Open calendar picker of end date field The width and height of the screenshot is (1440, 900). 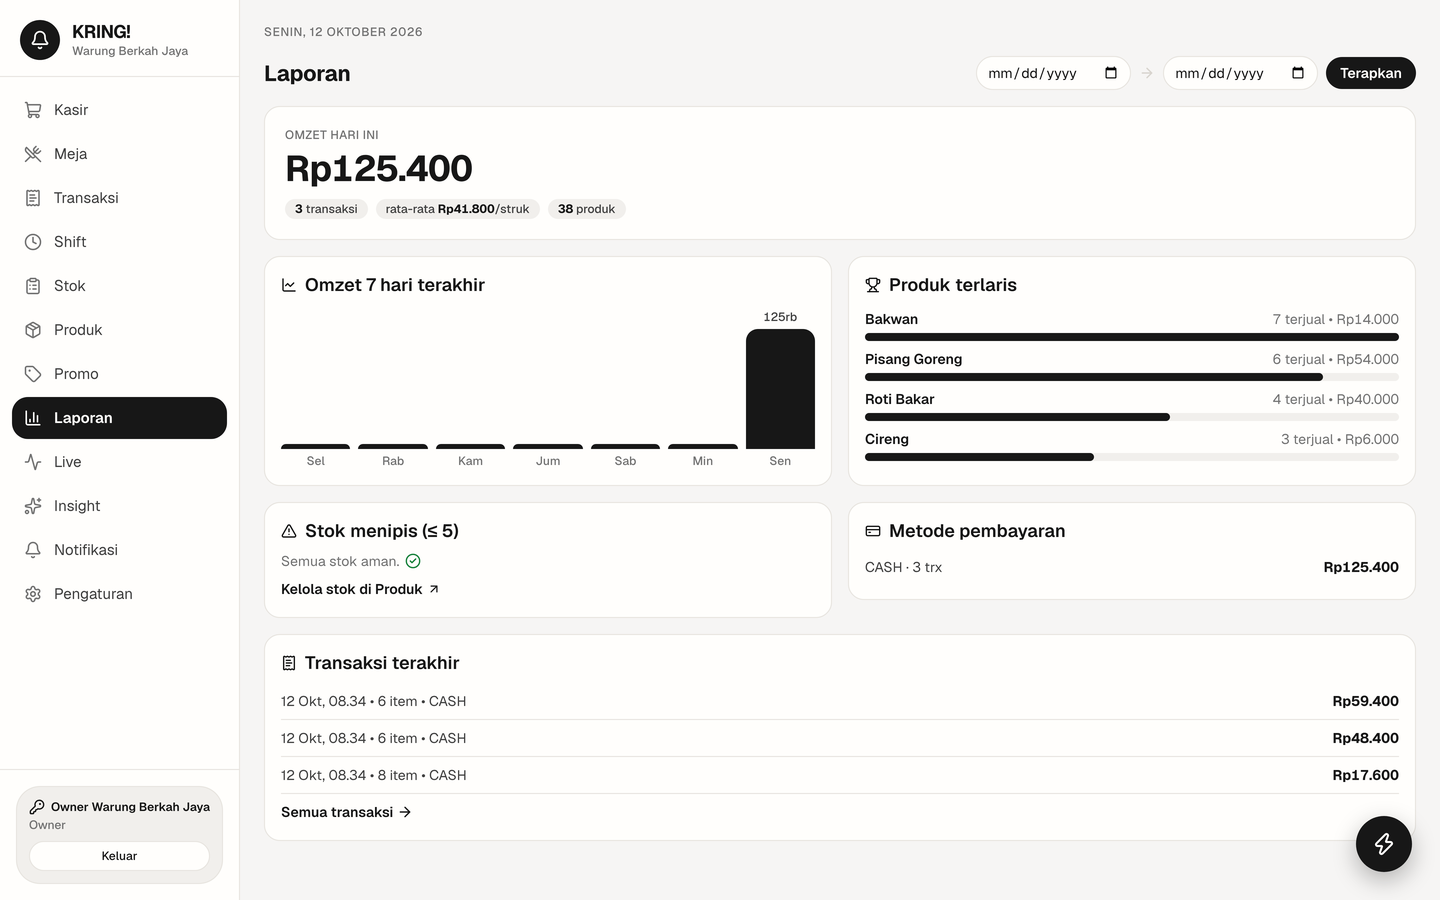[x=1298, y=73]
